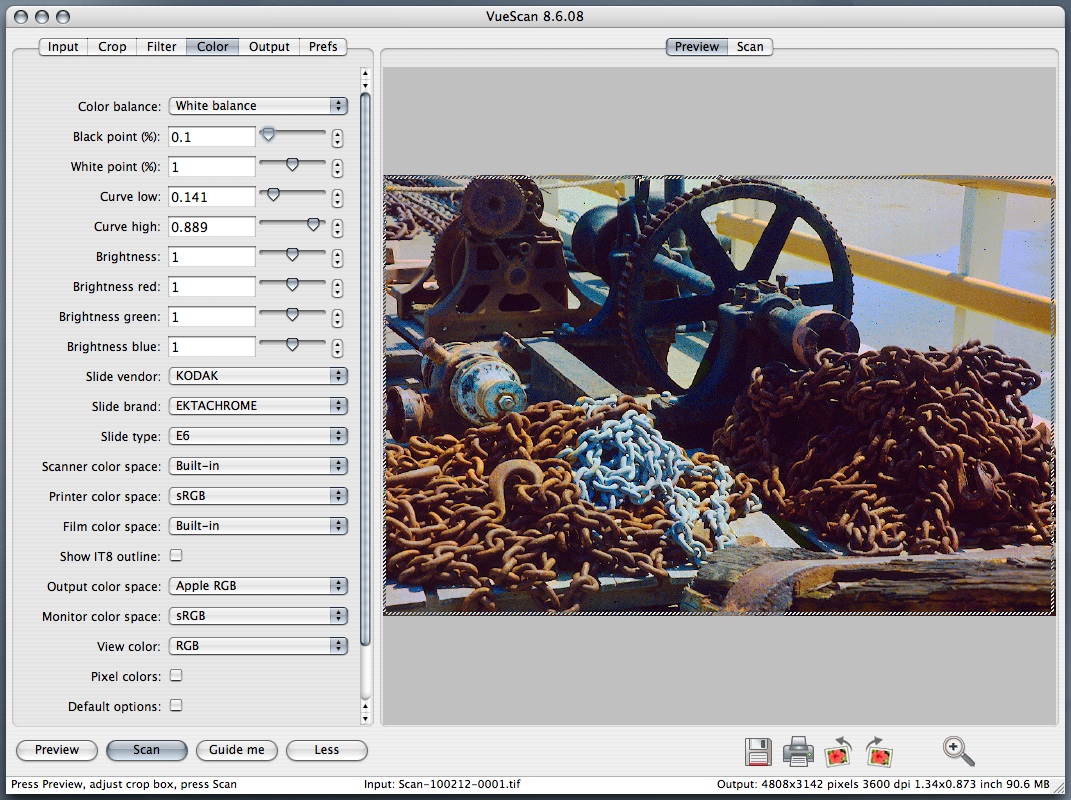Screen dimensions: 1071x800
Task: Click the Brightness red slider
Action: tap(292, 286)
